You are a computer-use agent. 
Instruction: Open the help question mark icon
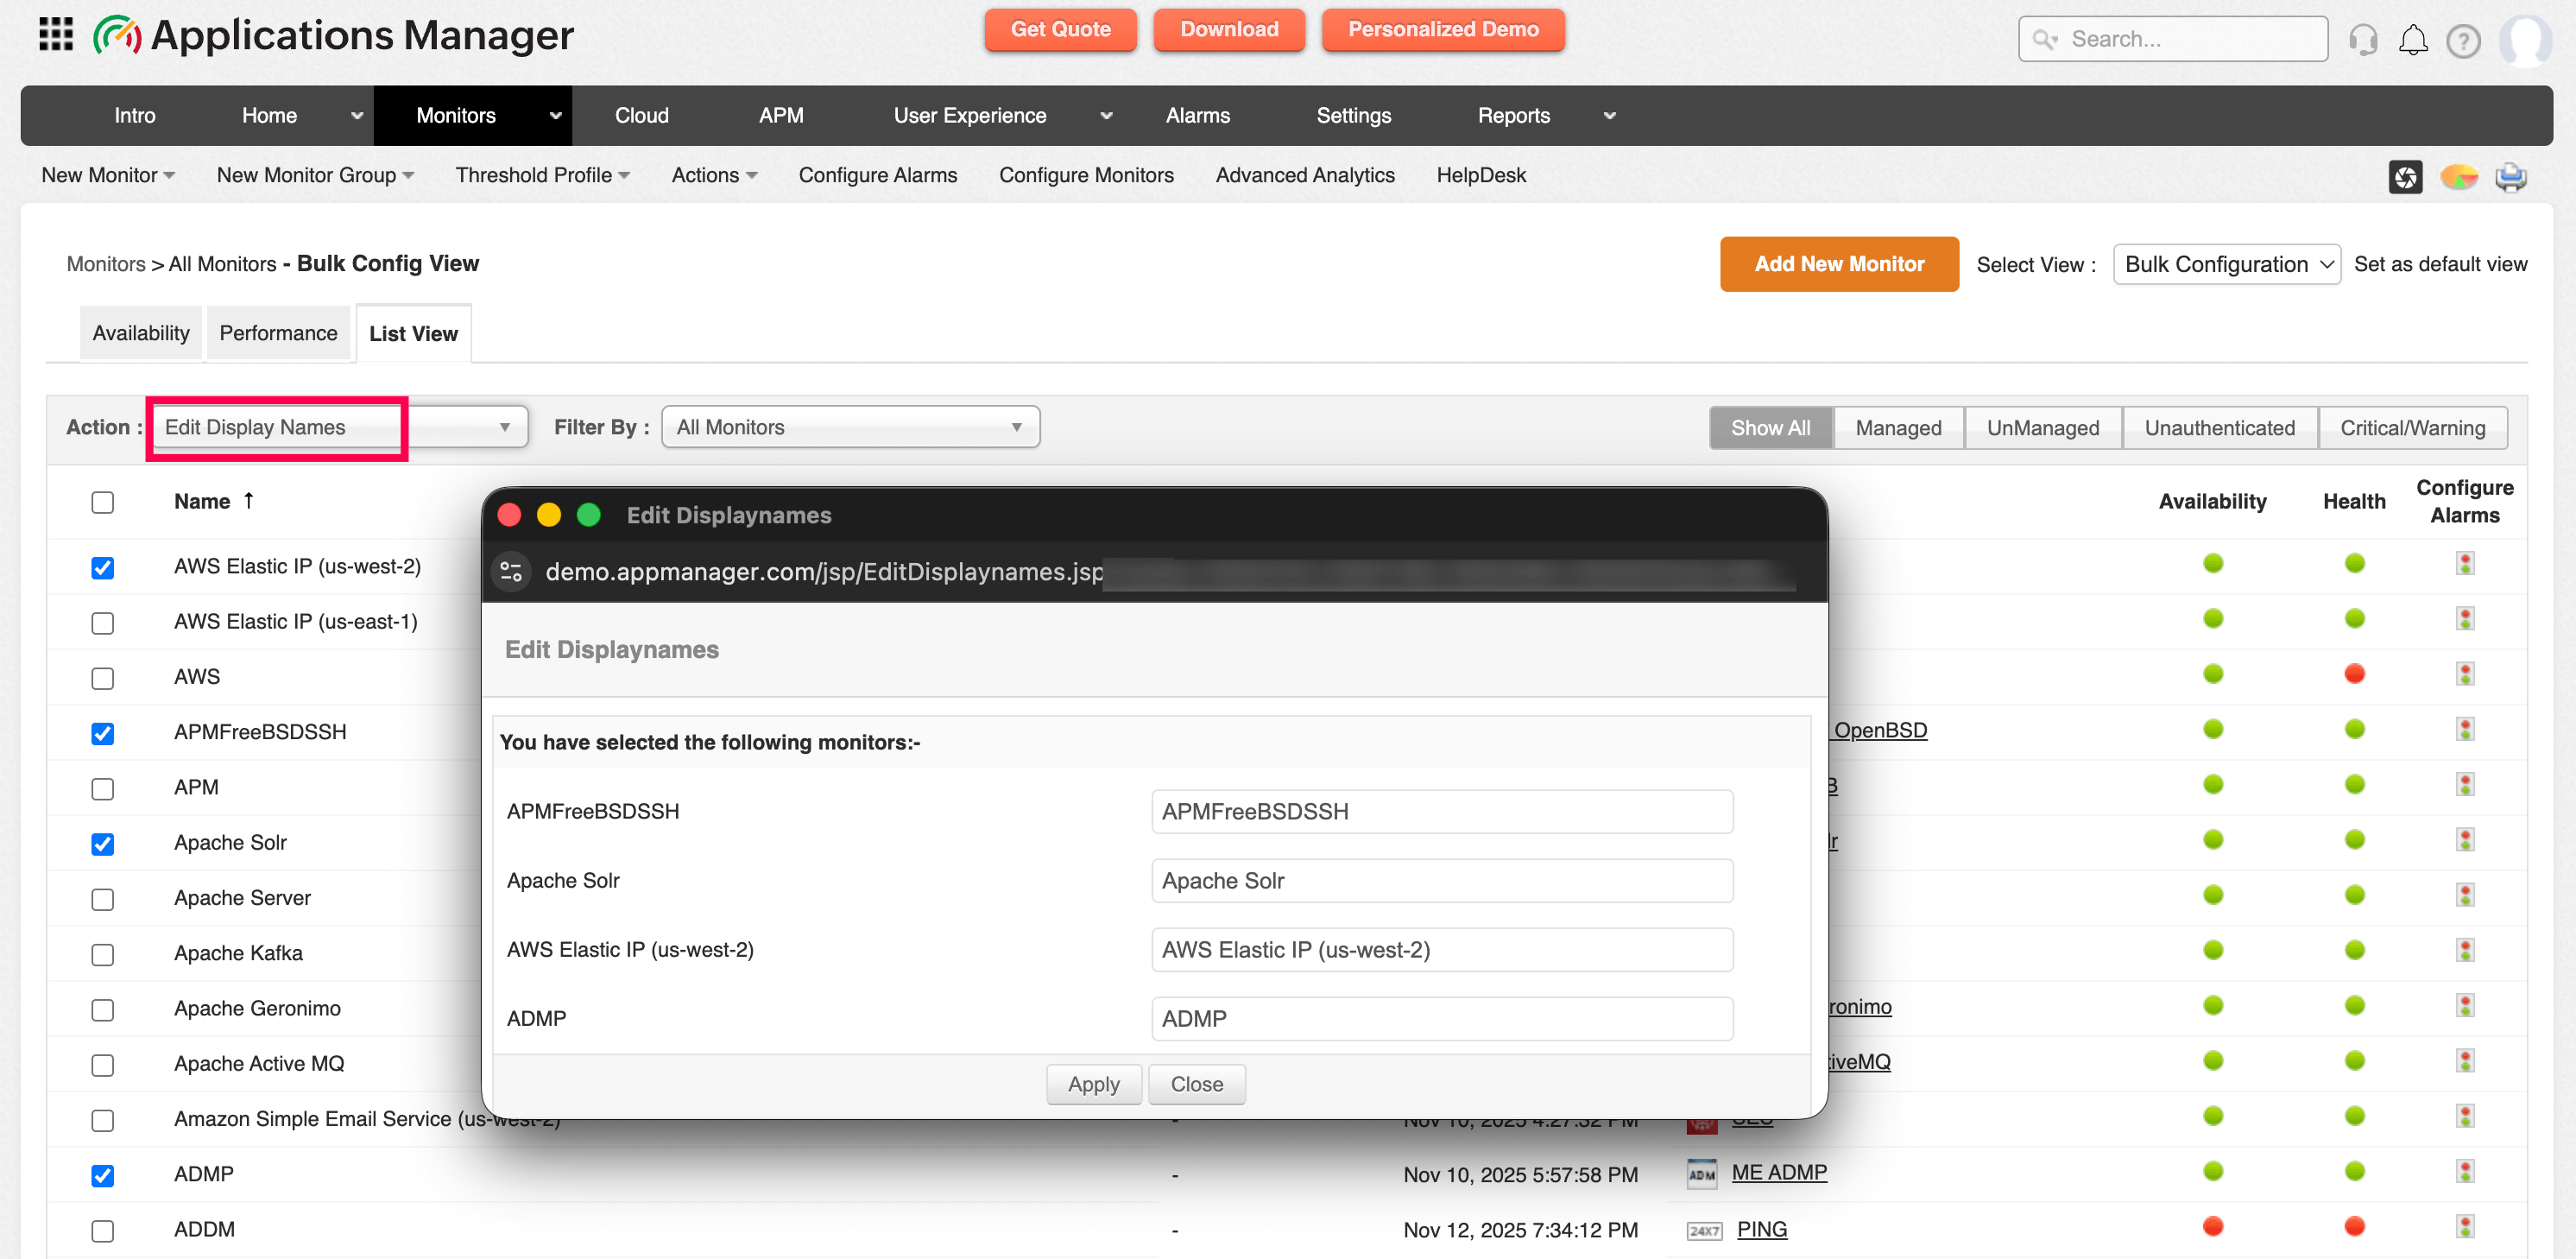(2463, 41)
